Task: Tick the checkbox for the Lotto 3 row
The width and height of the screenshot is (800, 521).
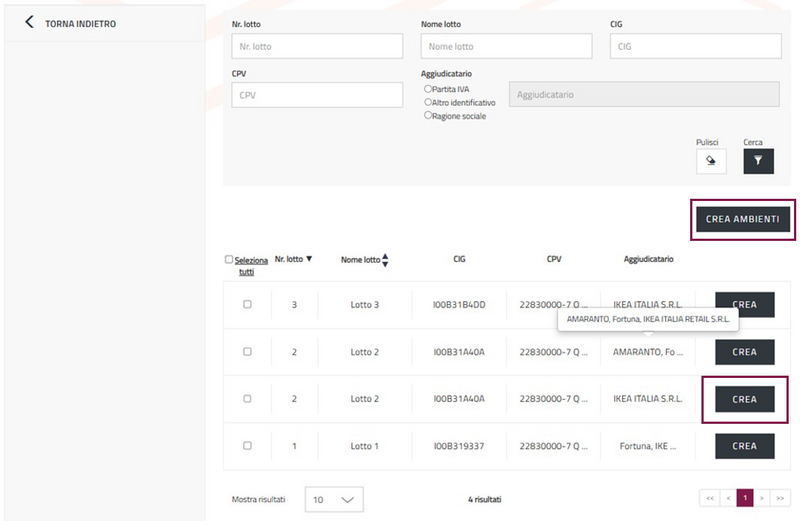Action: pos(247,304)
